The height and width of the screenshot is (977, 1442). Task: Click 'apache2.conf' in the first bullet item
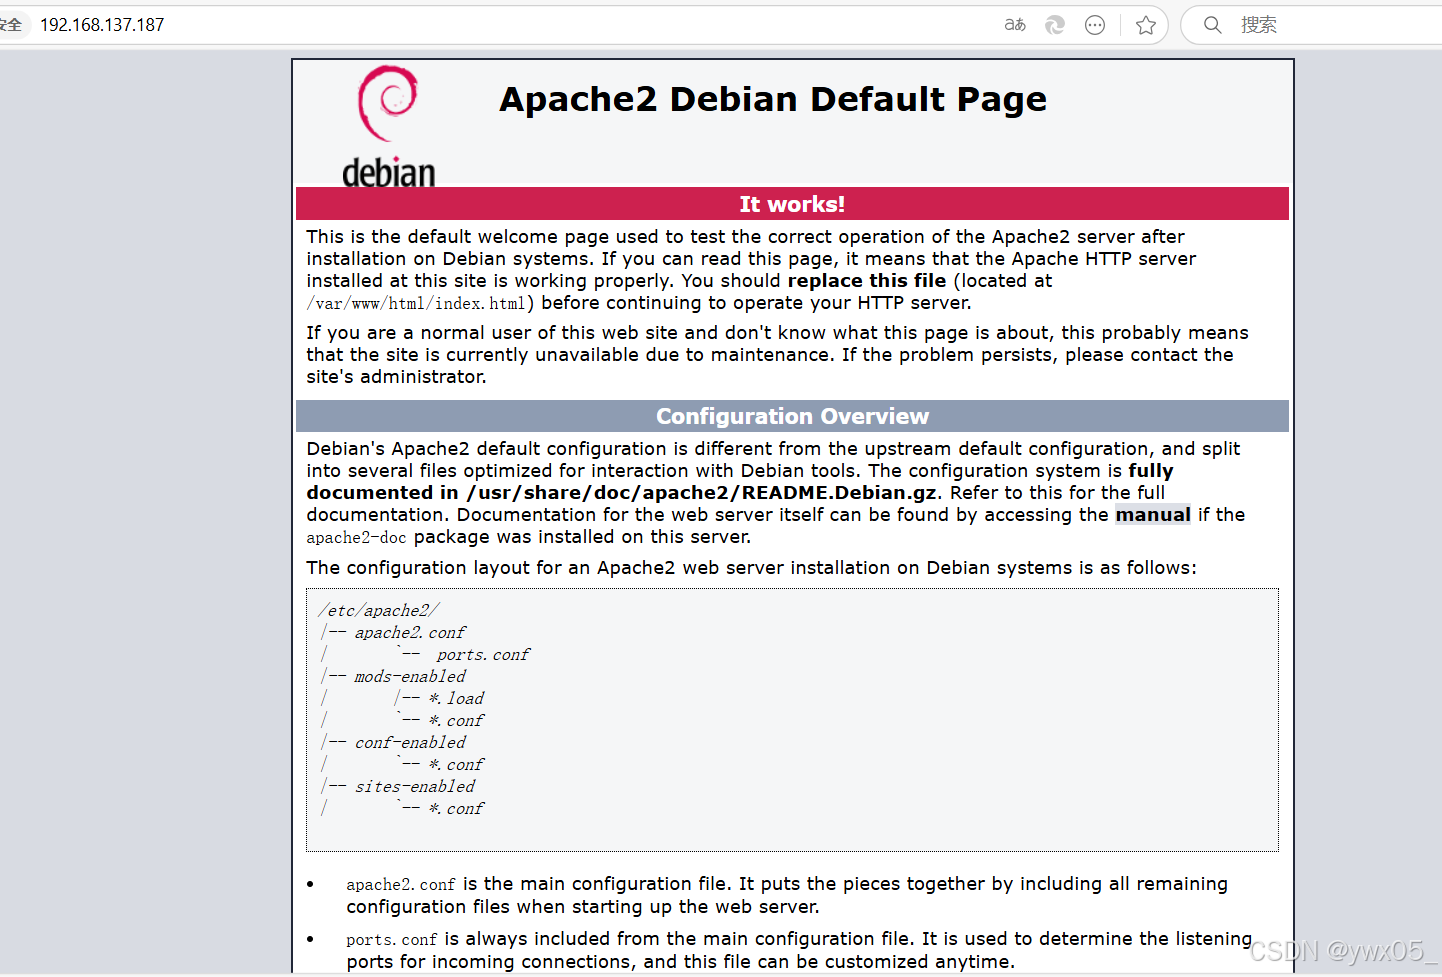(401, 885)
